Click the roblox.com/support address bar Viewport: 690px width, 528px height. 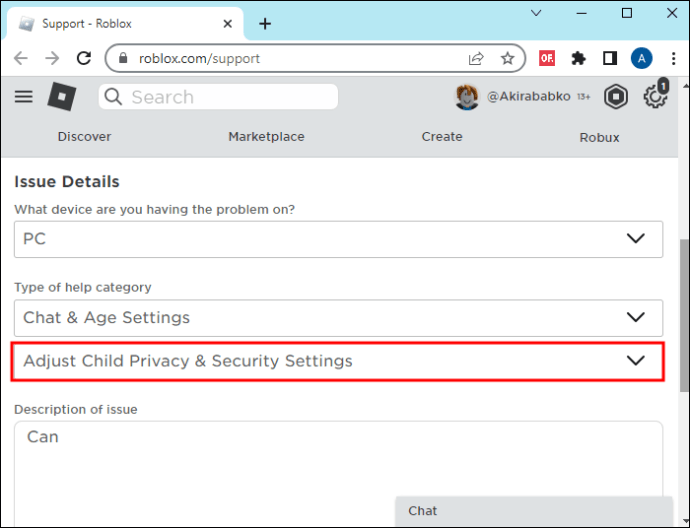point(315,58)
